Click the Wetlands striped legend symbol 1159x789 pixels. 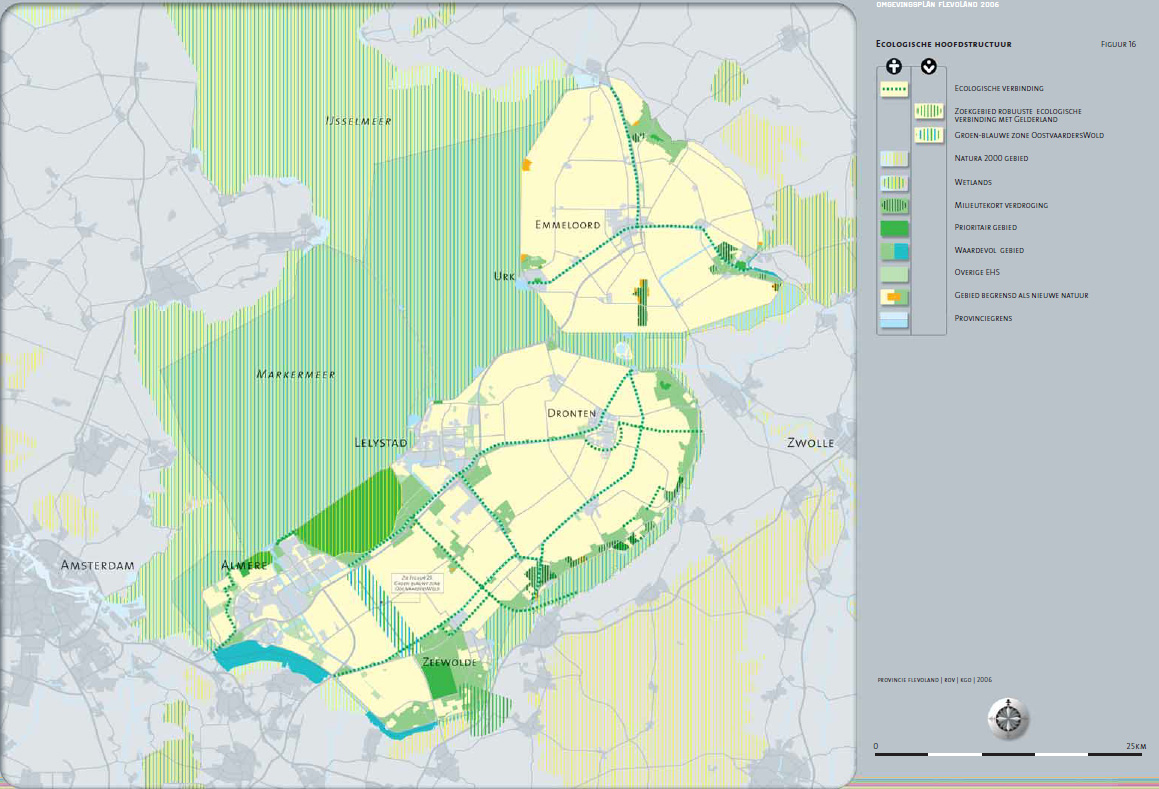tap(893, 182)
